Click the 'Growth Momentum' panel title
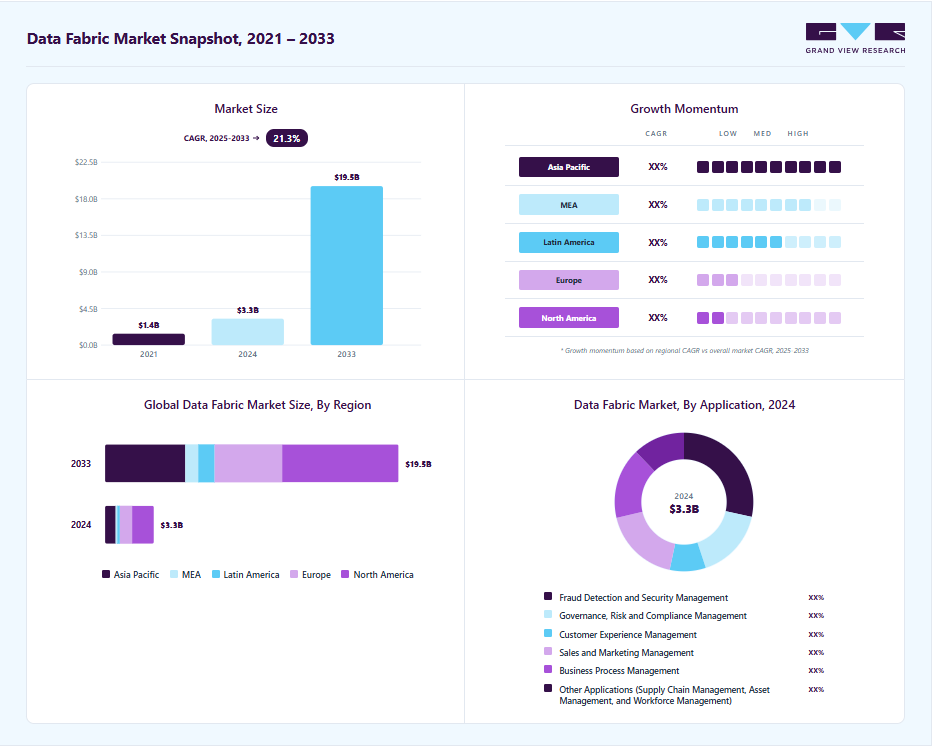Screen dimensions: 933x746 pyautogui.click(x=684, y=109)
